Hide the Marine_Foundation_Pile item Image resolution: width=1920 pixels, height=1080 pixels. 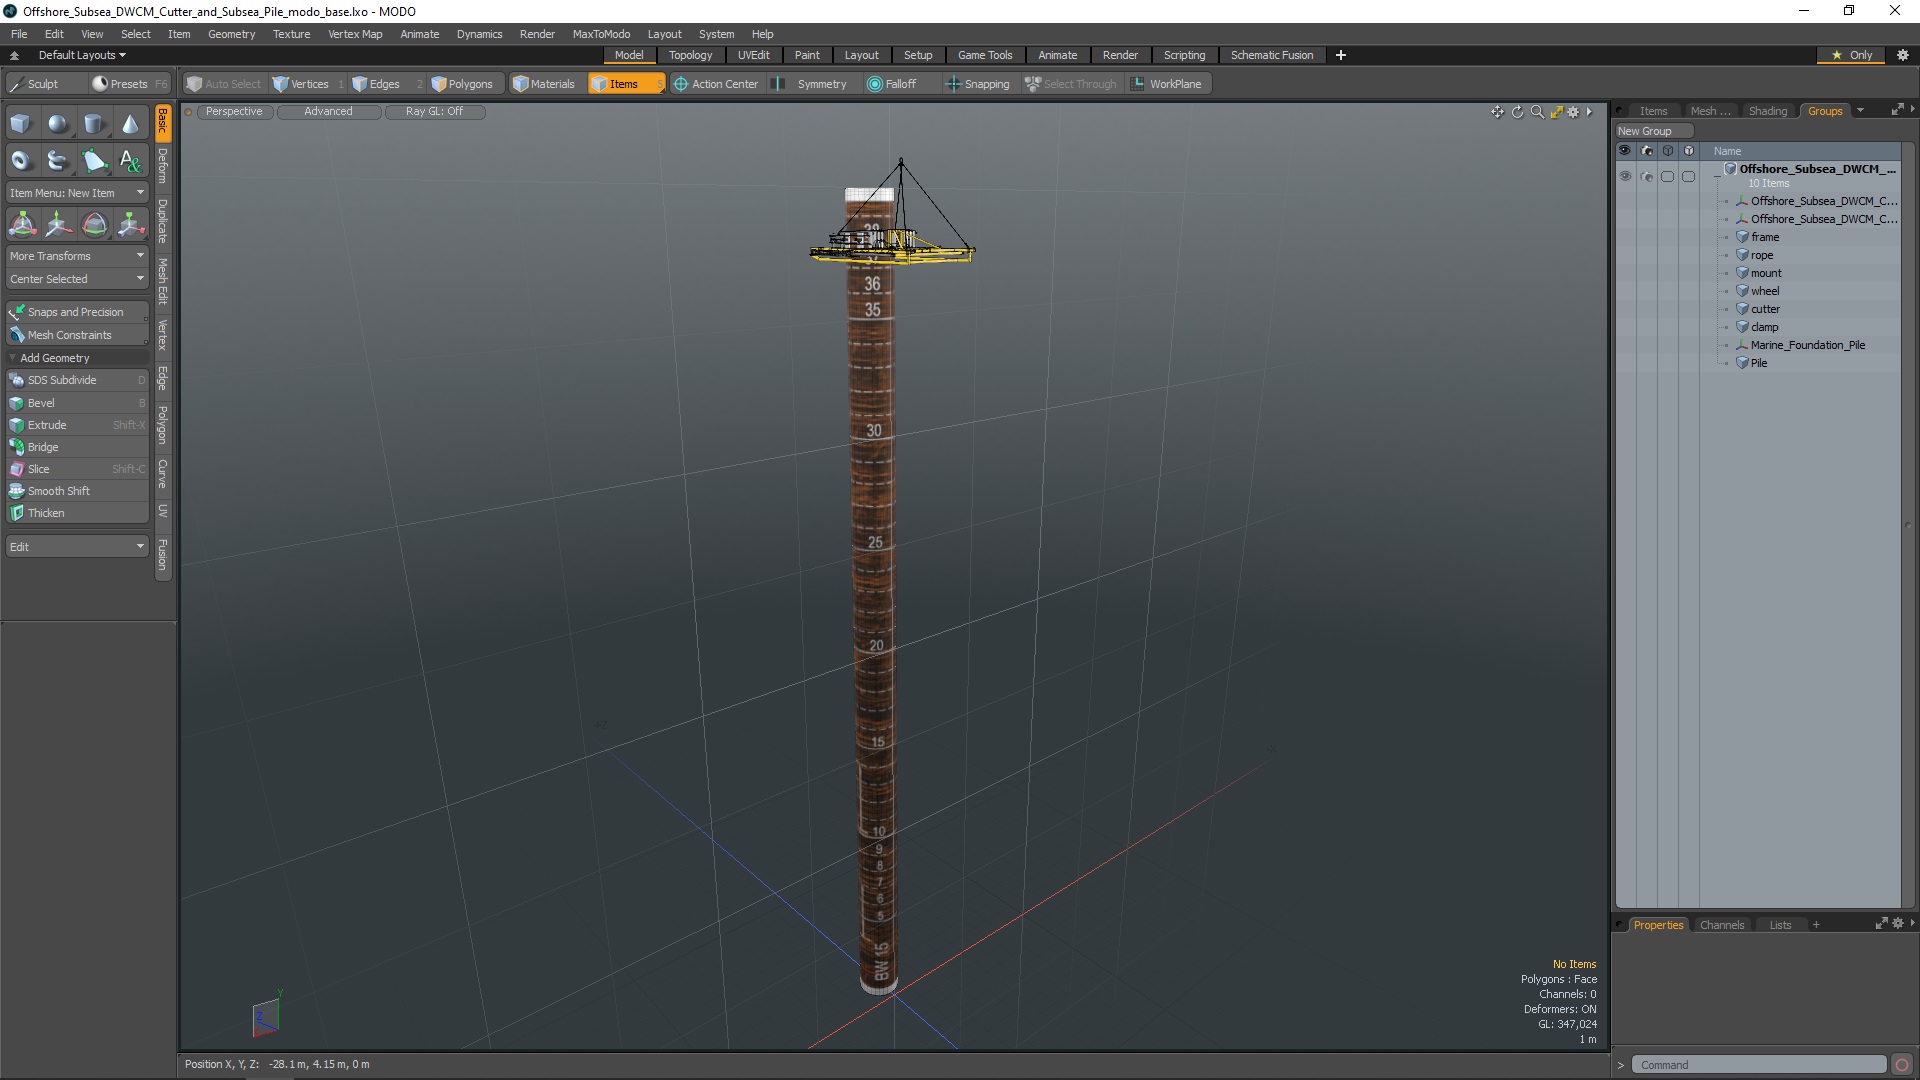click(1625, 344)
